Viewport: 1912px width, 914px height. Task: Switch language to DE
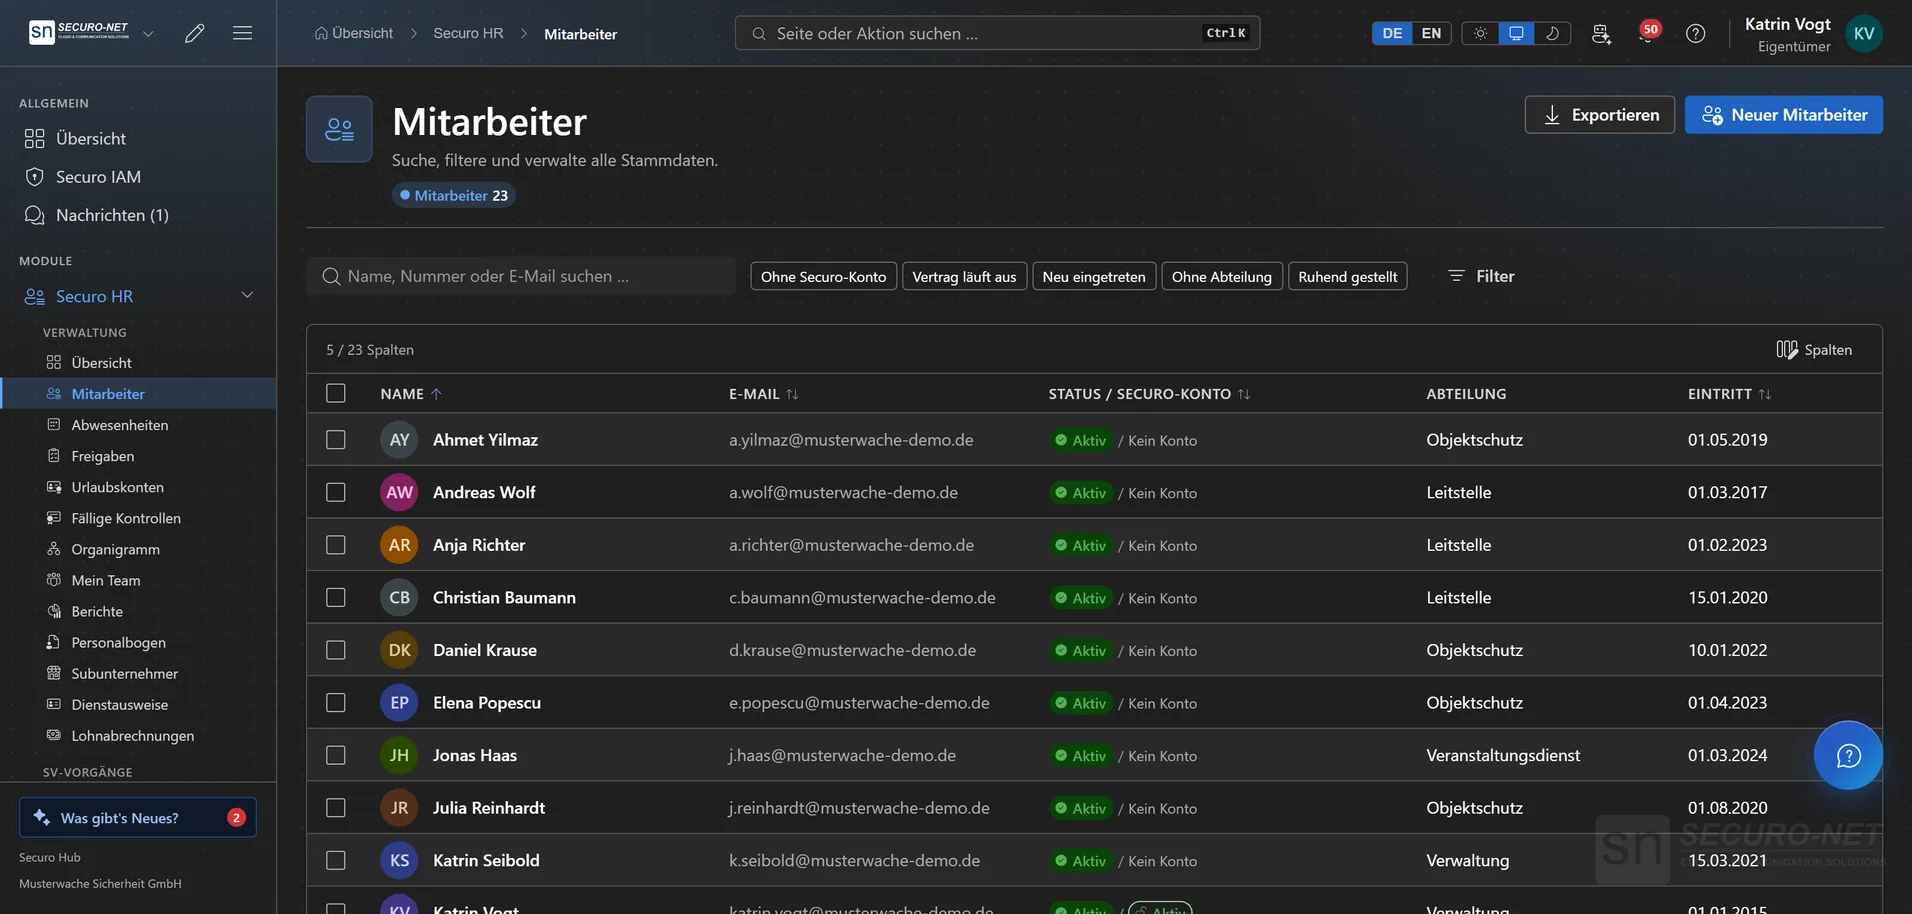pyautogui.click(x=1392, y=33)
